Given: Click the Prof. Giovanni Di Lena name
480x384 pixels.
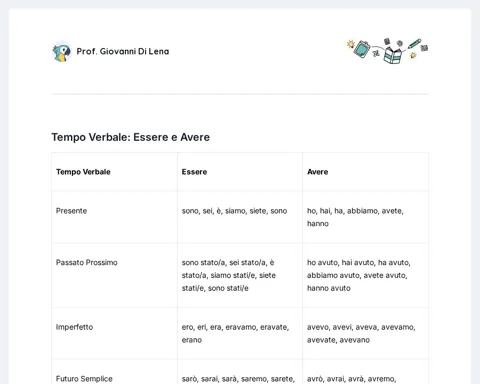Looking at the screenshot, I should coord(123,51).
